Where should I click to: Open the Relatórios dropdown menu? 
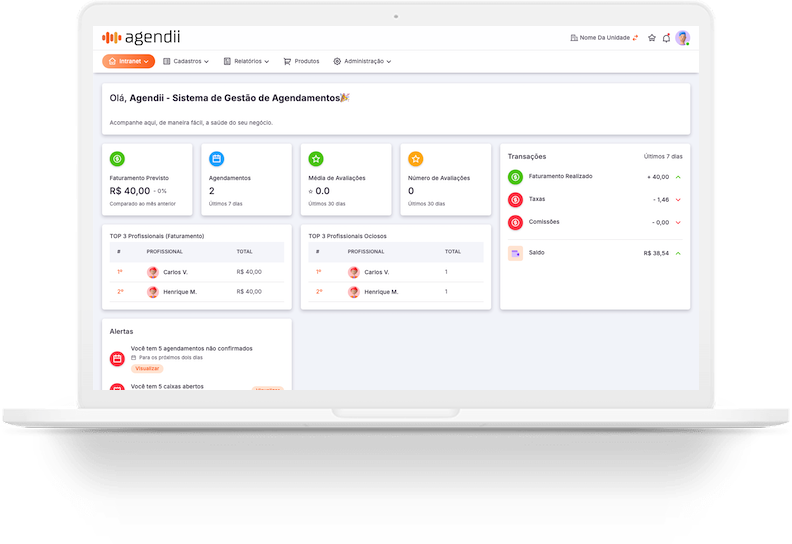pyautogui.click(x=246, y=61)
